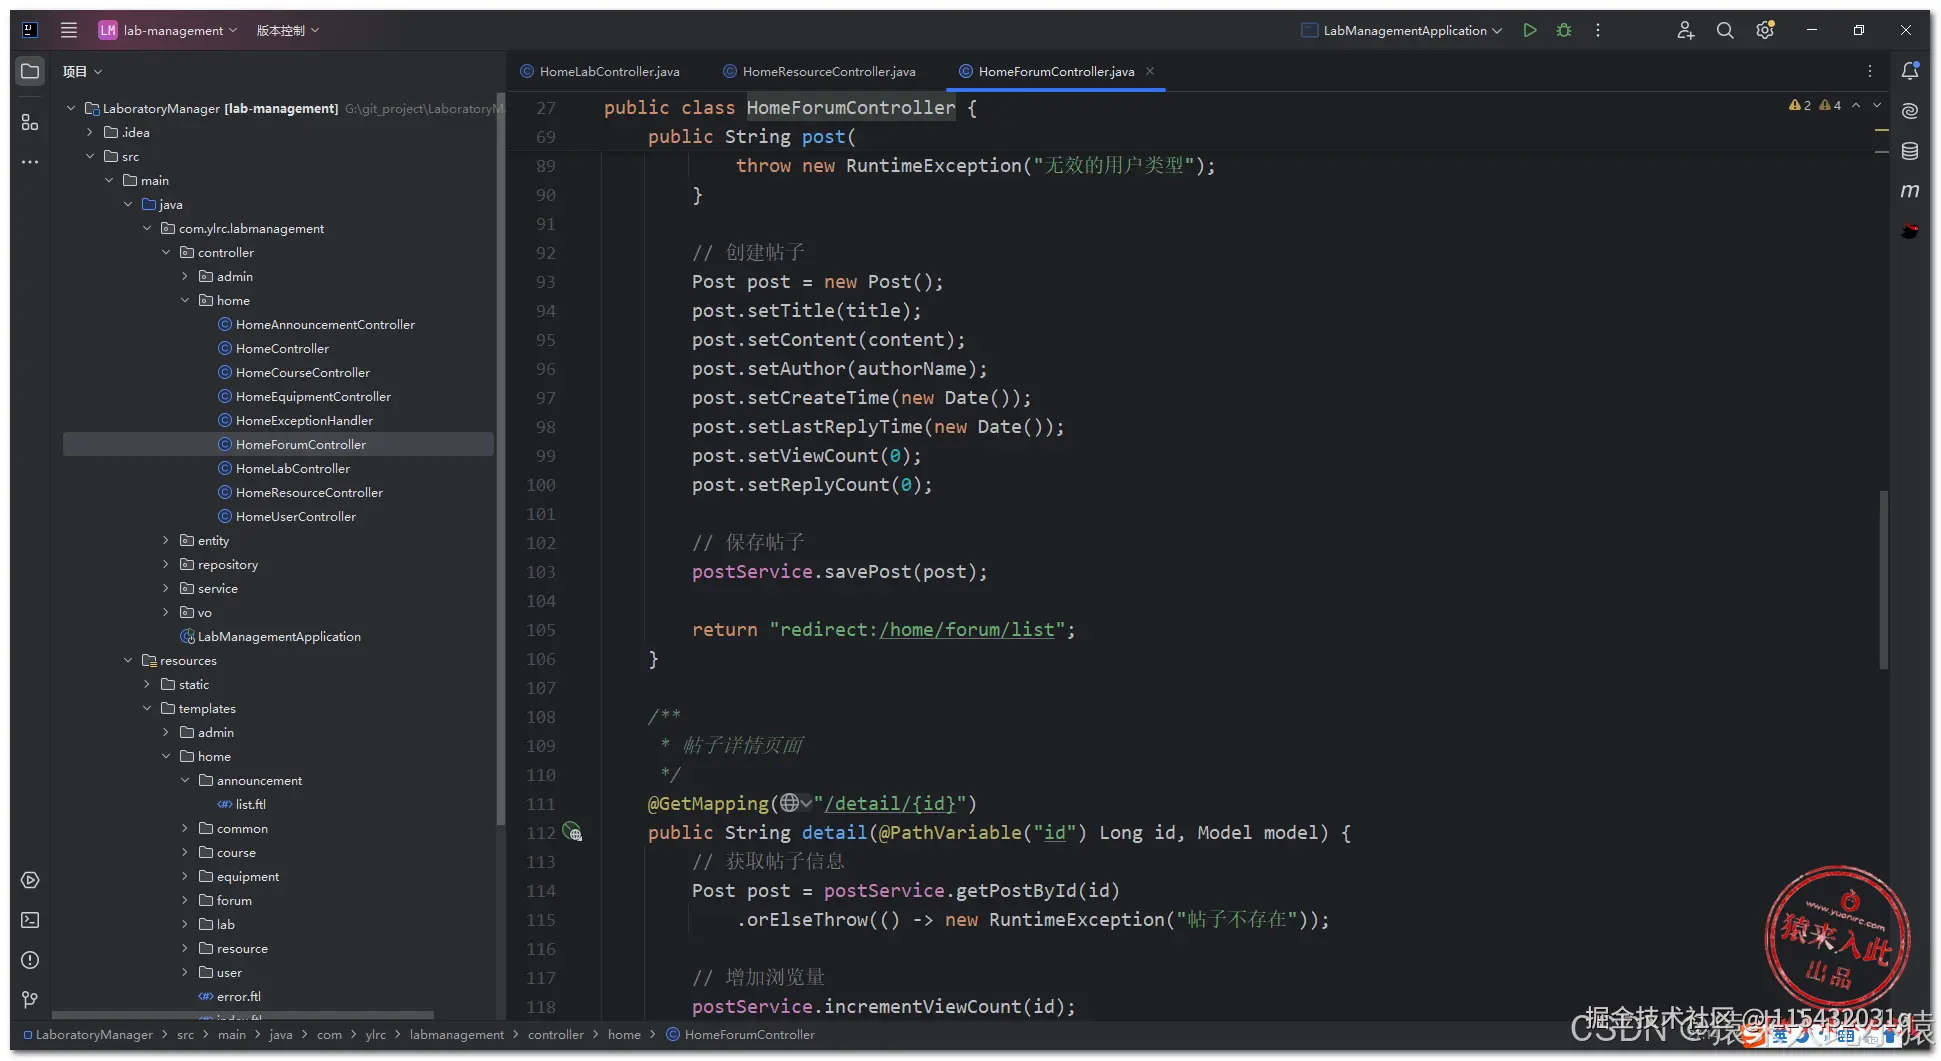Switch to HomeResourceController.java tab
The width and height of the screenshot is (1941, 1061).
coord(819,71)
